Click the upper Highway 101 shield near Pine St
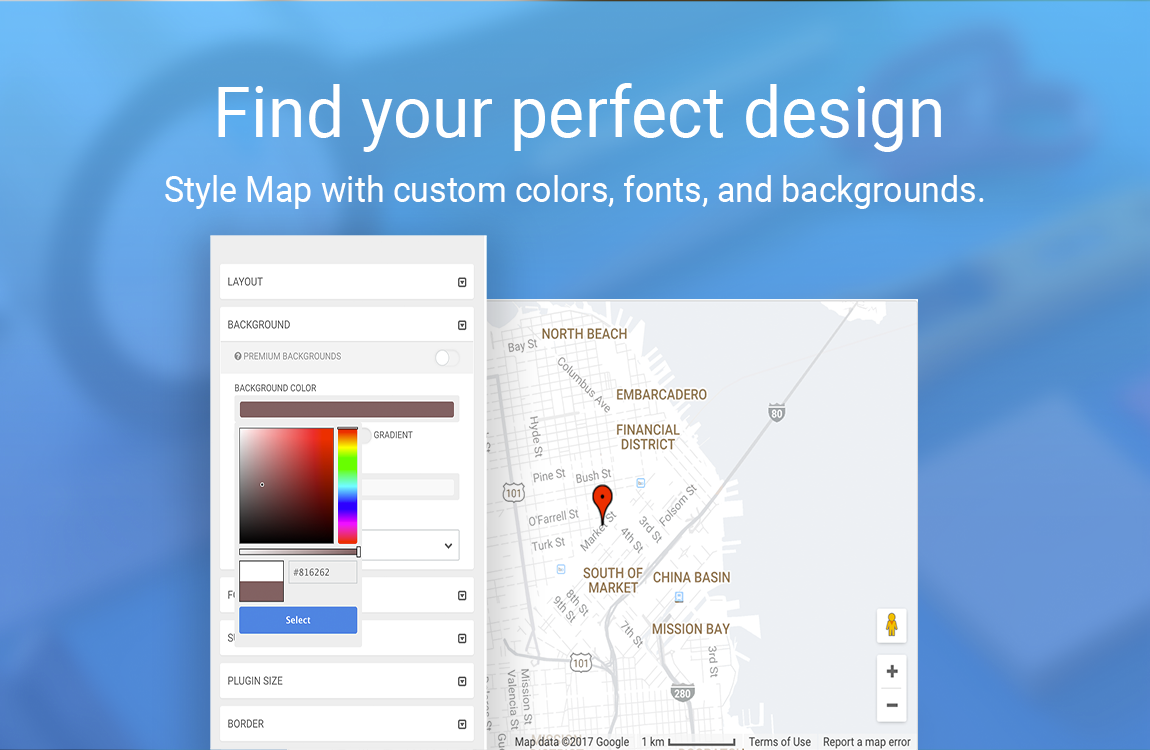 point(514,493)
